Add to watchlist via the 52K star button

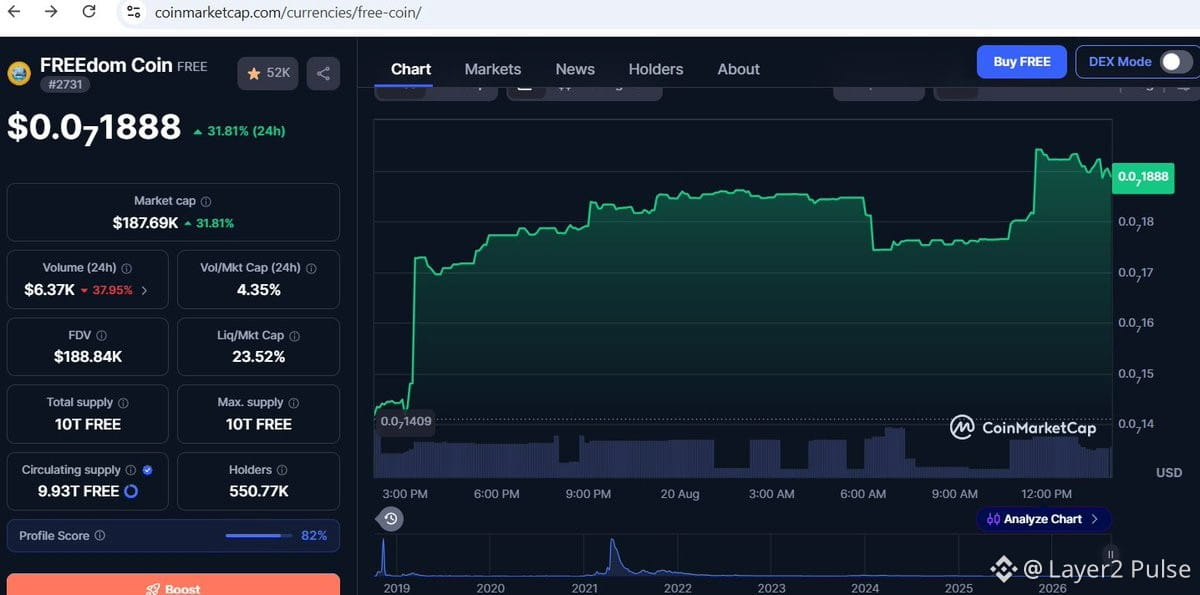[268, 73]
